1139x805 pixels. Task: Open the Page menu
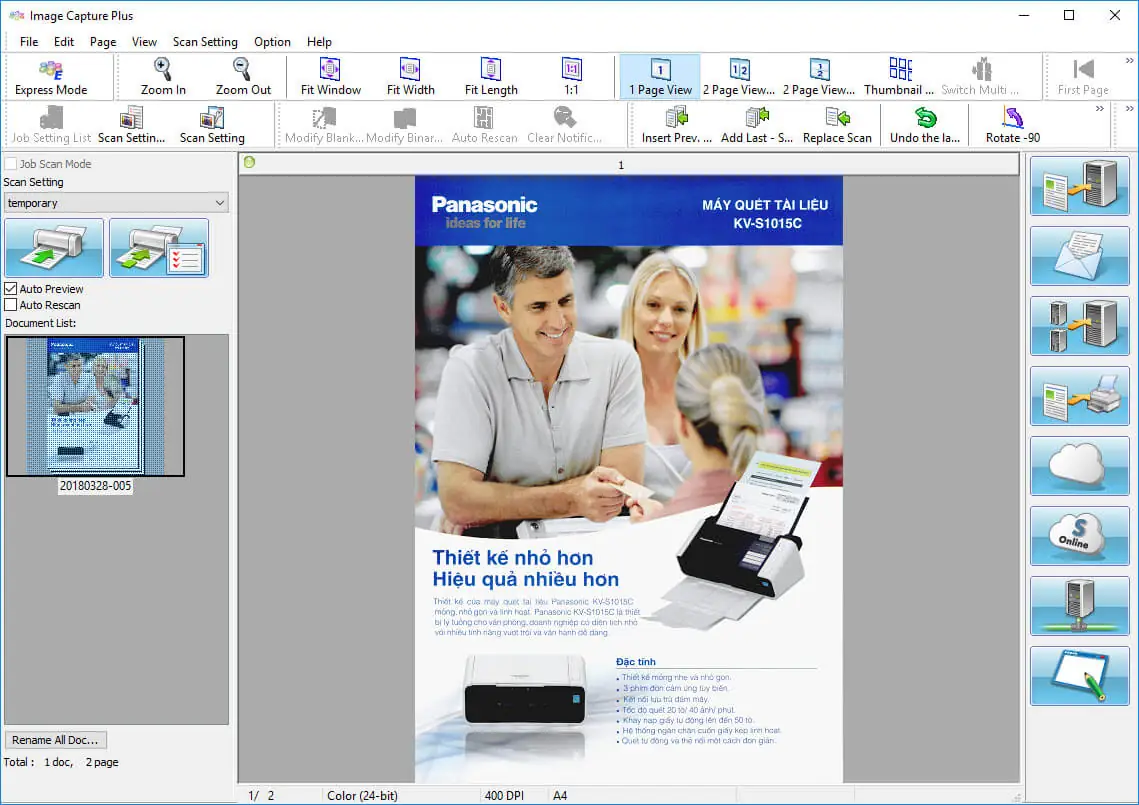pyautogui.click(x=102, y=41)
